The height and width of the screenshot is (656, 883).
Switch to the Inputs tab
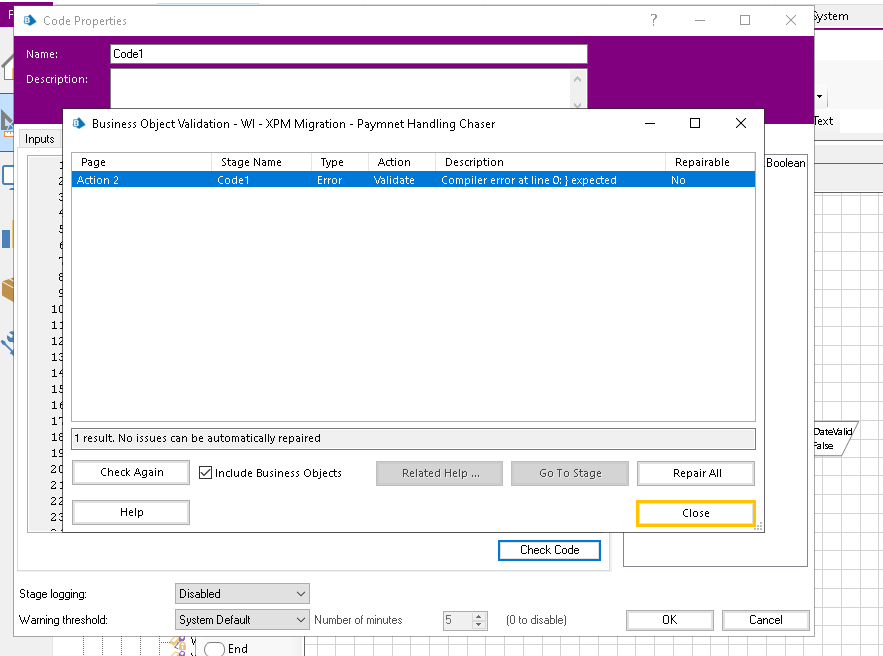pyautogui.click(x=40, y=139)
